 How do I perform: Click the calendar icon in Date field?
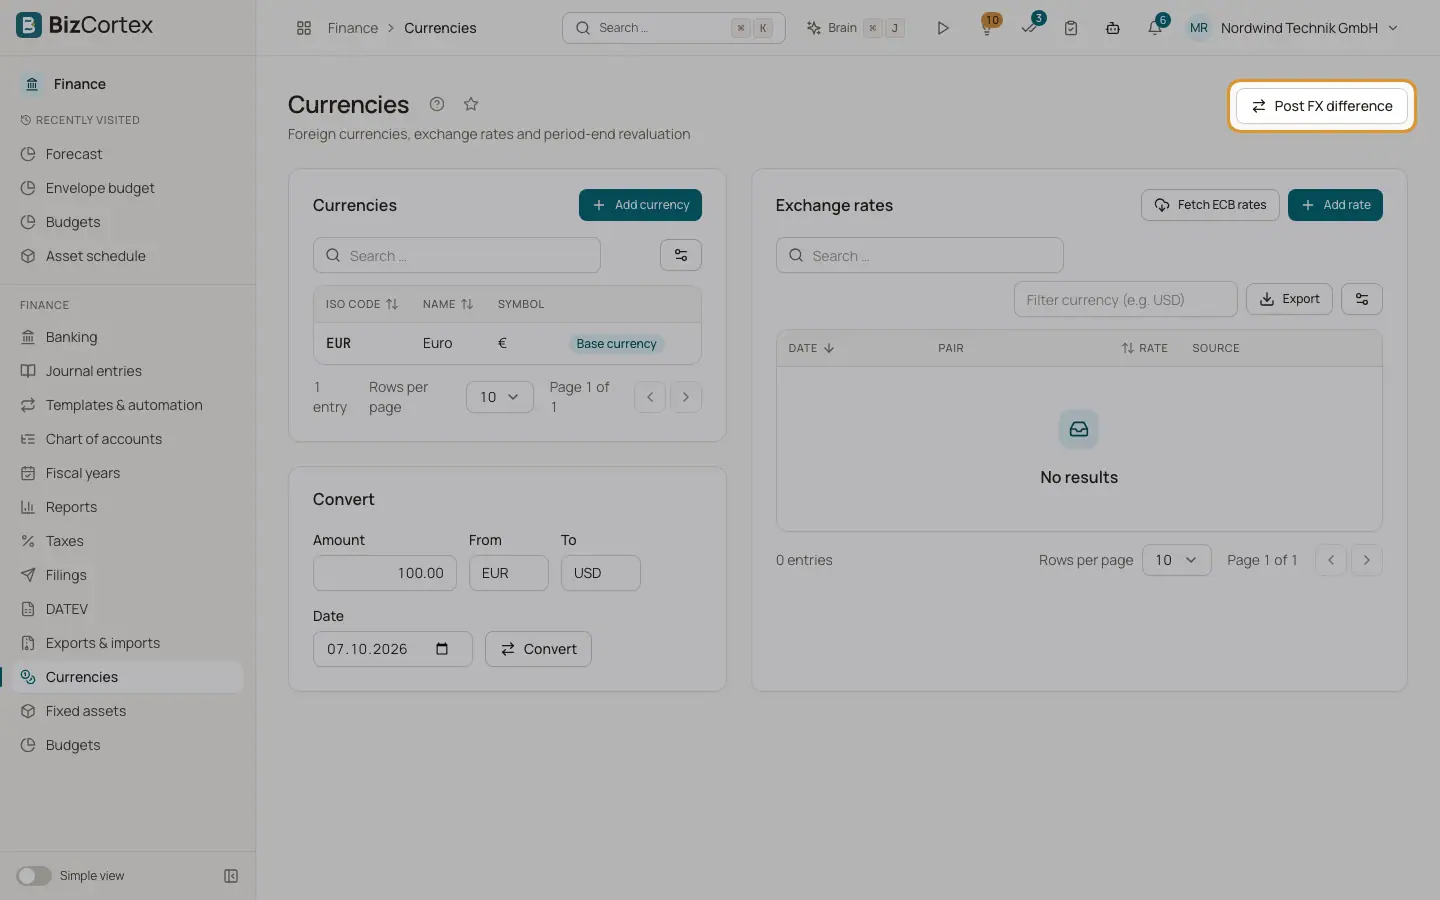442,649
